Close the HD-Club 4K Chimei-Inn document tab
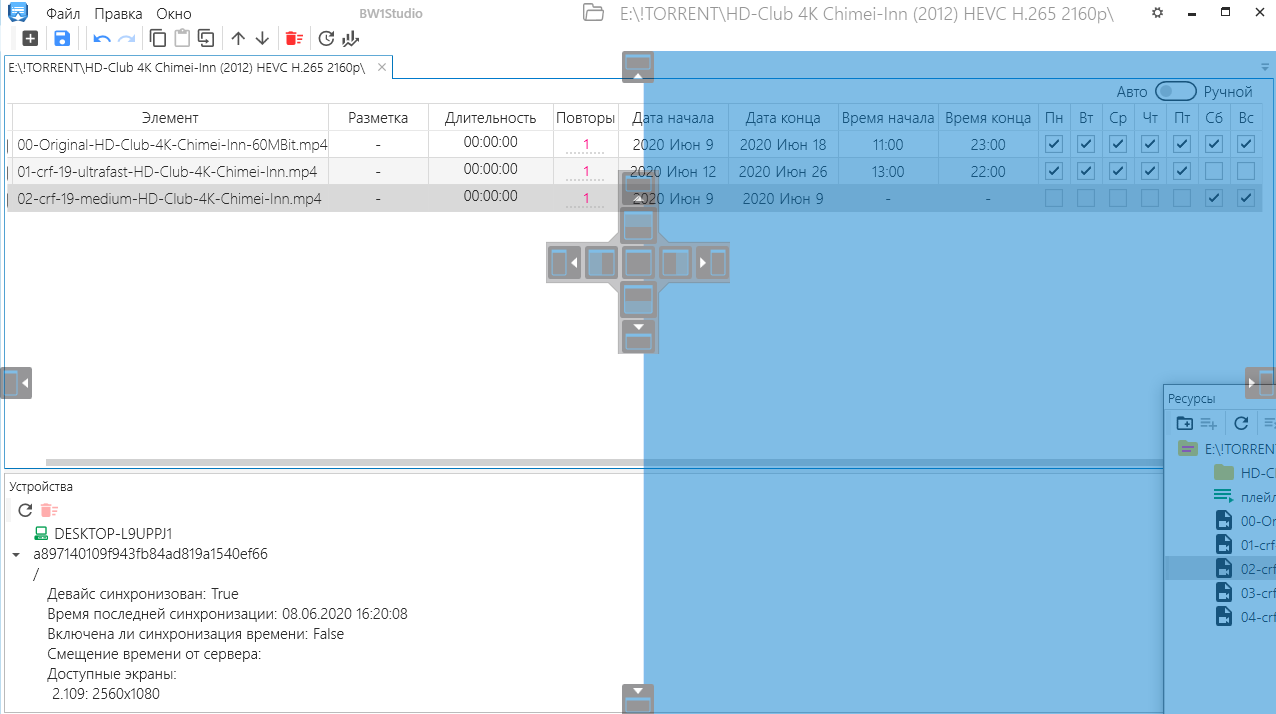The image size is (1276, 714). pos(381,67)
